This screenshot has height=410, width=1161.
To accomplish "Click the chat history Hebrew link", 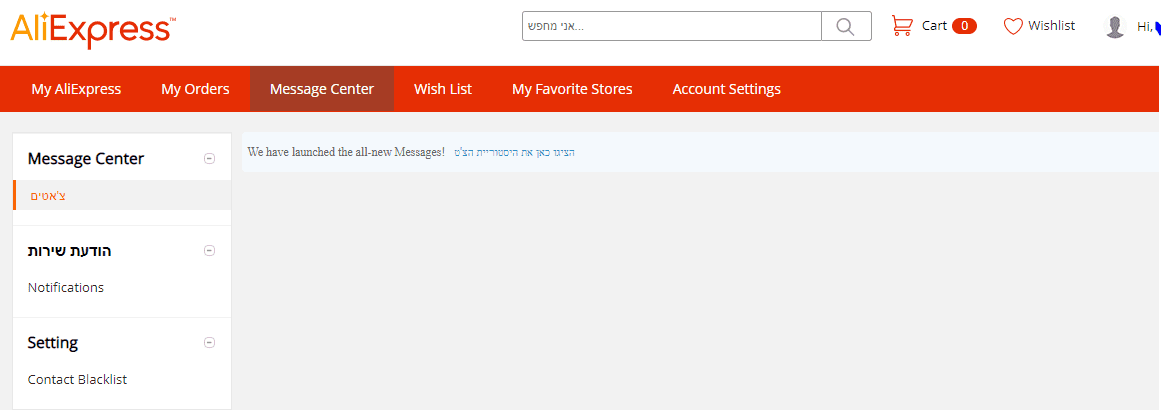I will pyautogui.click(x=514, y=153).
